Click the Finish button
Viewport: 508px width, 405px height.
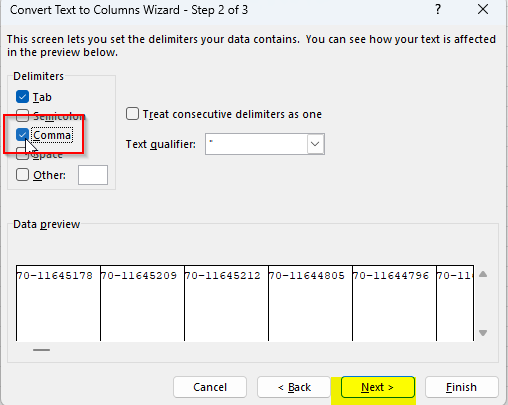pyautogui.click(x=462, y=387)
